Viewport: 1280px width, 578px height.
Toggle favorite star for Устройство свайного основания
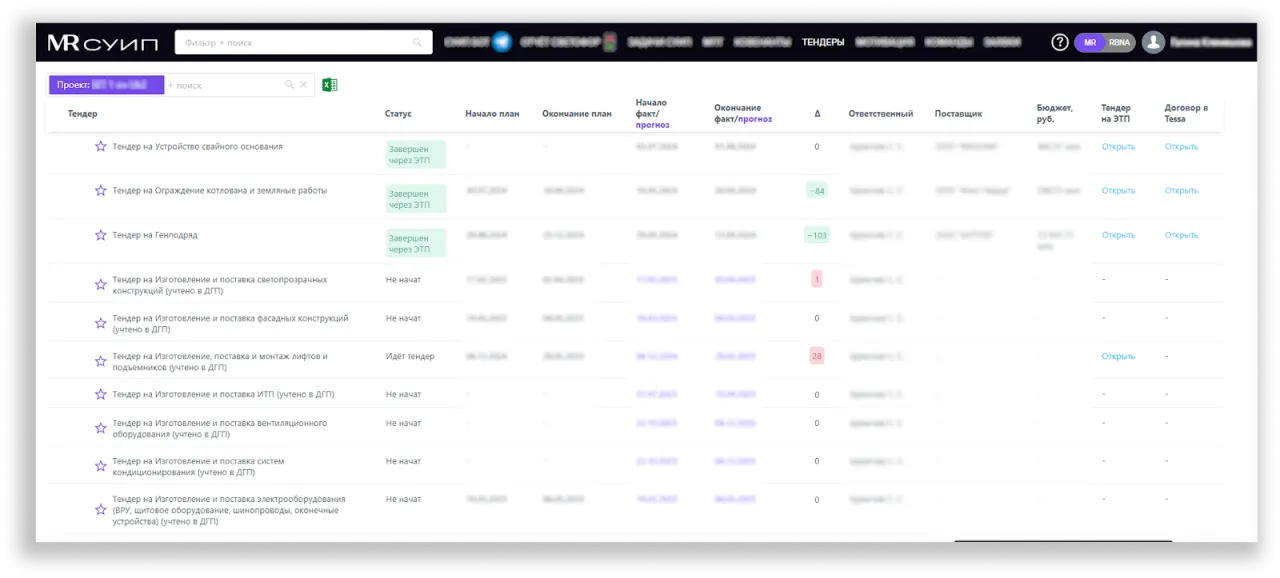[100, 147]
